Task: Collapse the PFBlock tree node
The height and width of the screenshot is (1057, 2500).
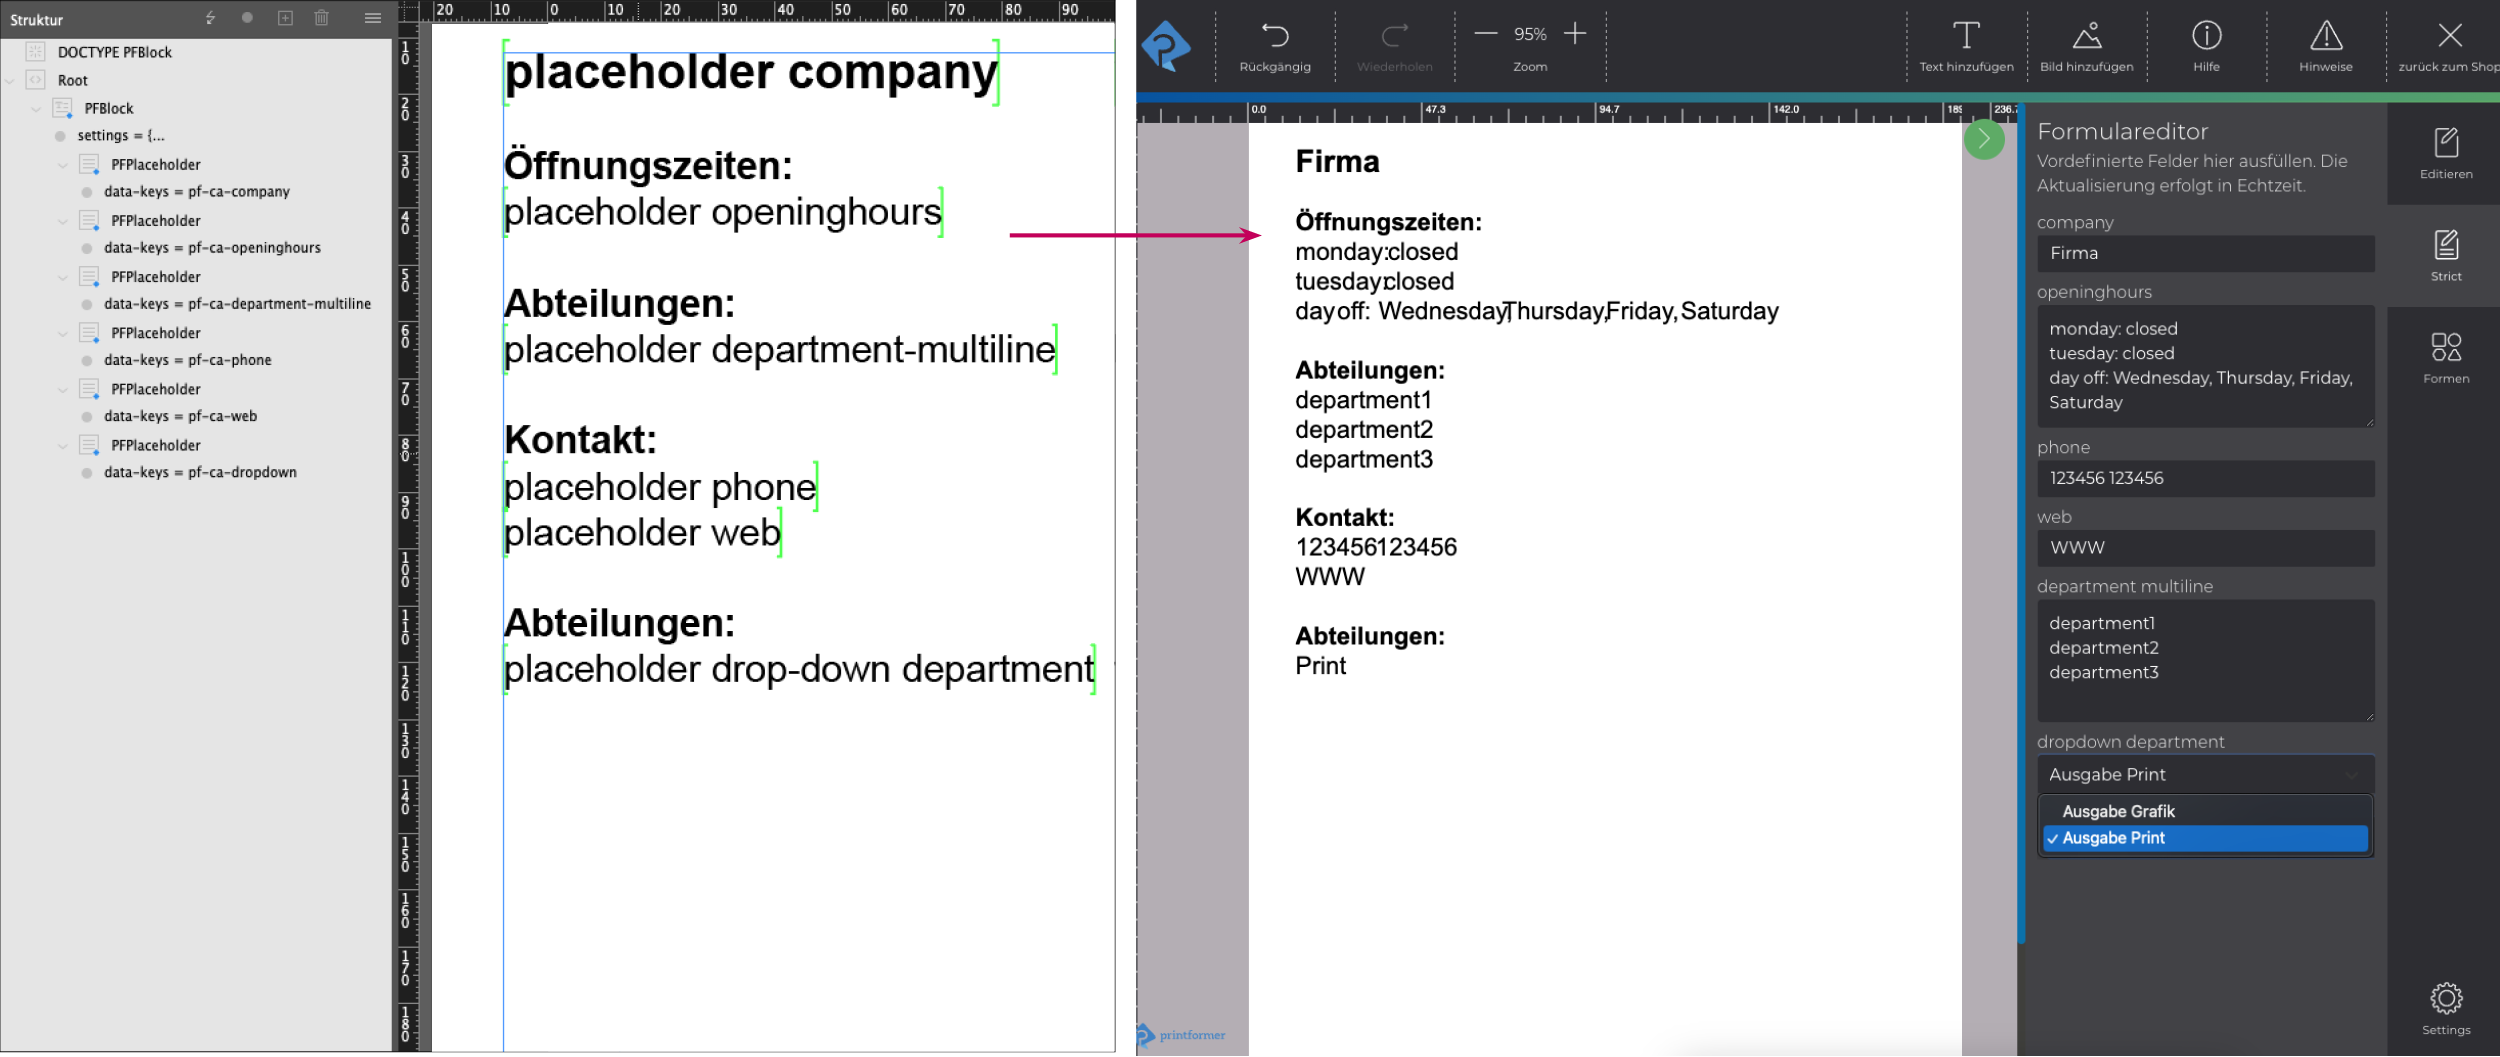Action: 36,108
